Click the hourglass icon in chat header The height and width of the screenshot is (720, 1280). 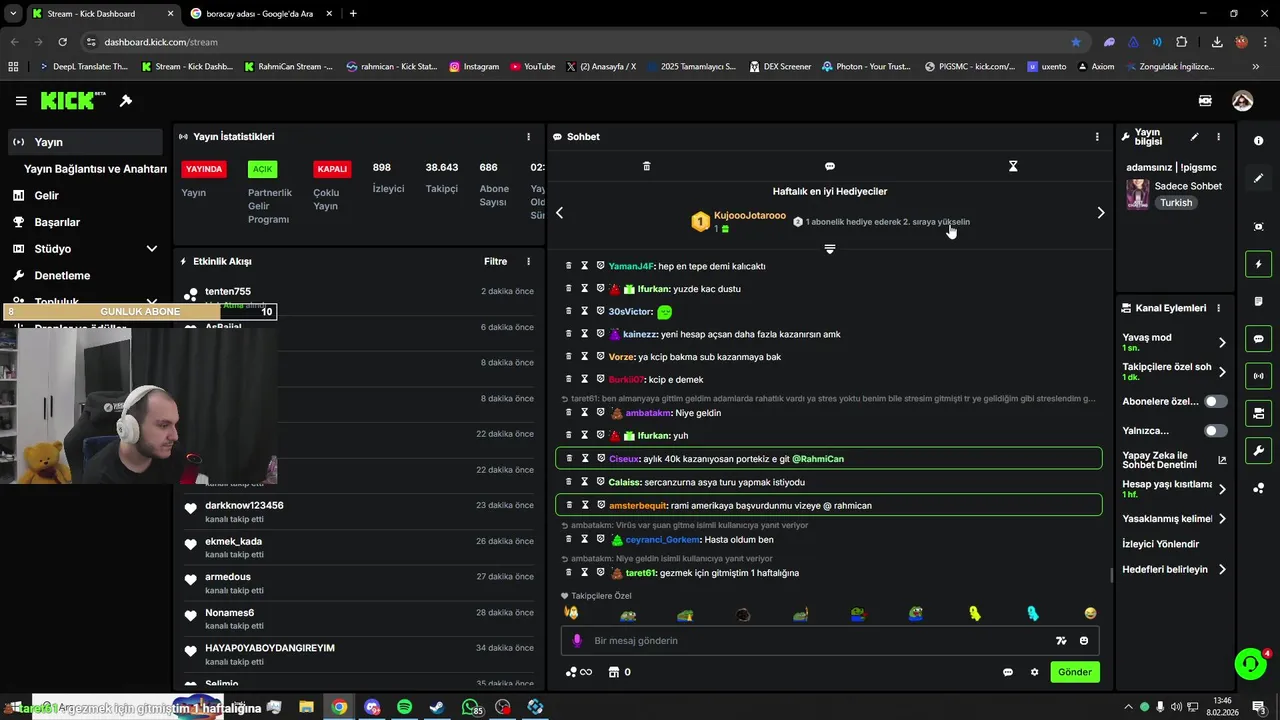[x=1013, y=166]
